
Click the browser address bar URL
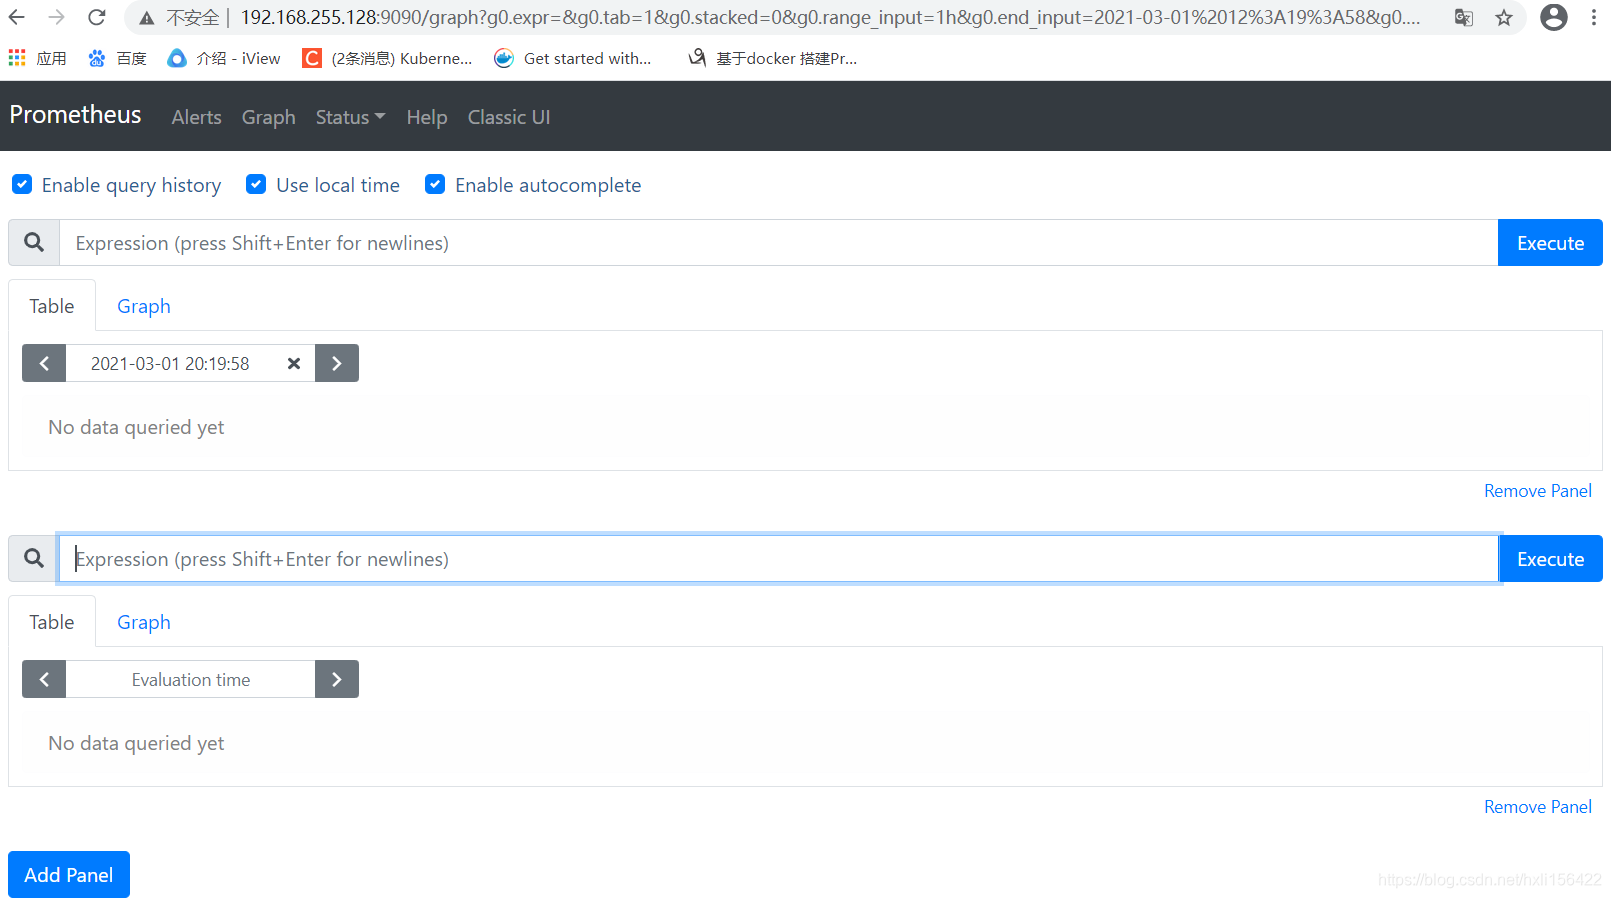(x=830, y=17)
